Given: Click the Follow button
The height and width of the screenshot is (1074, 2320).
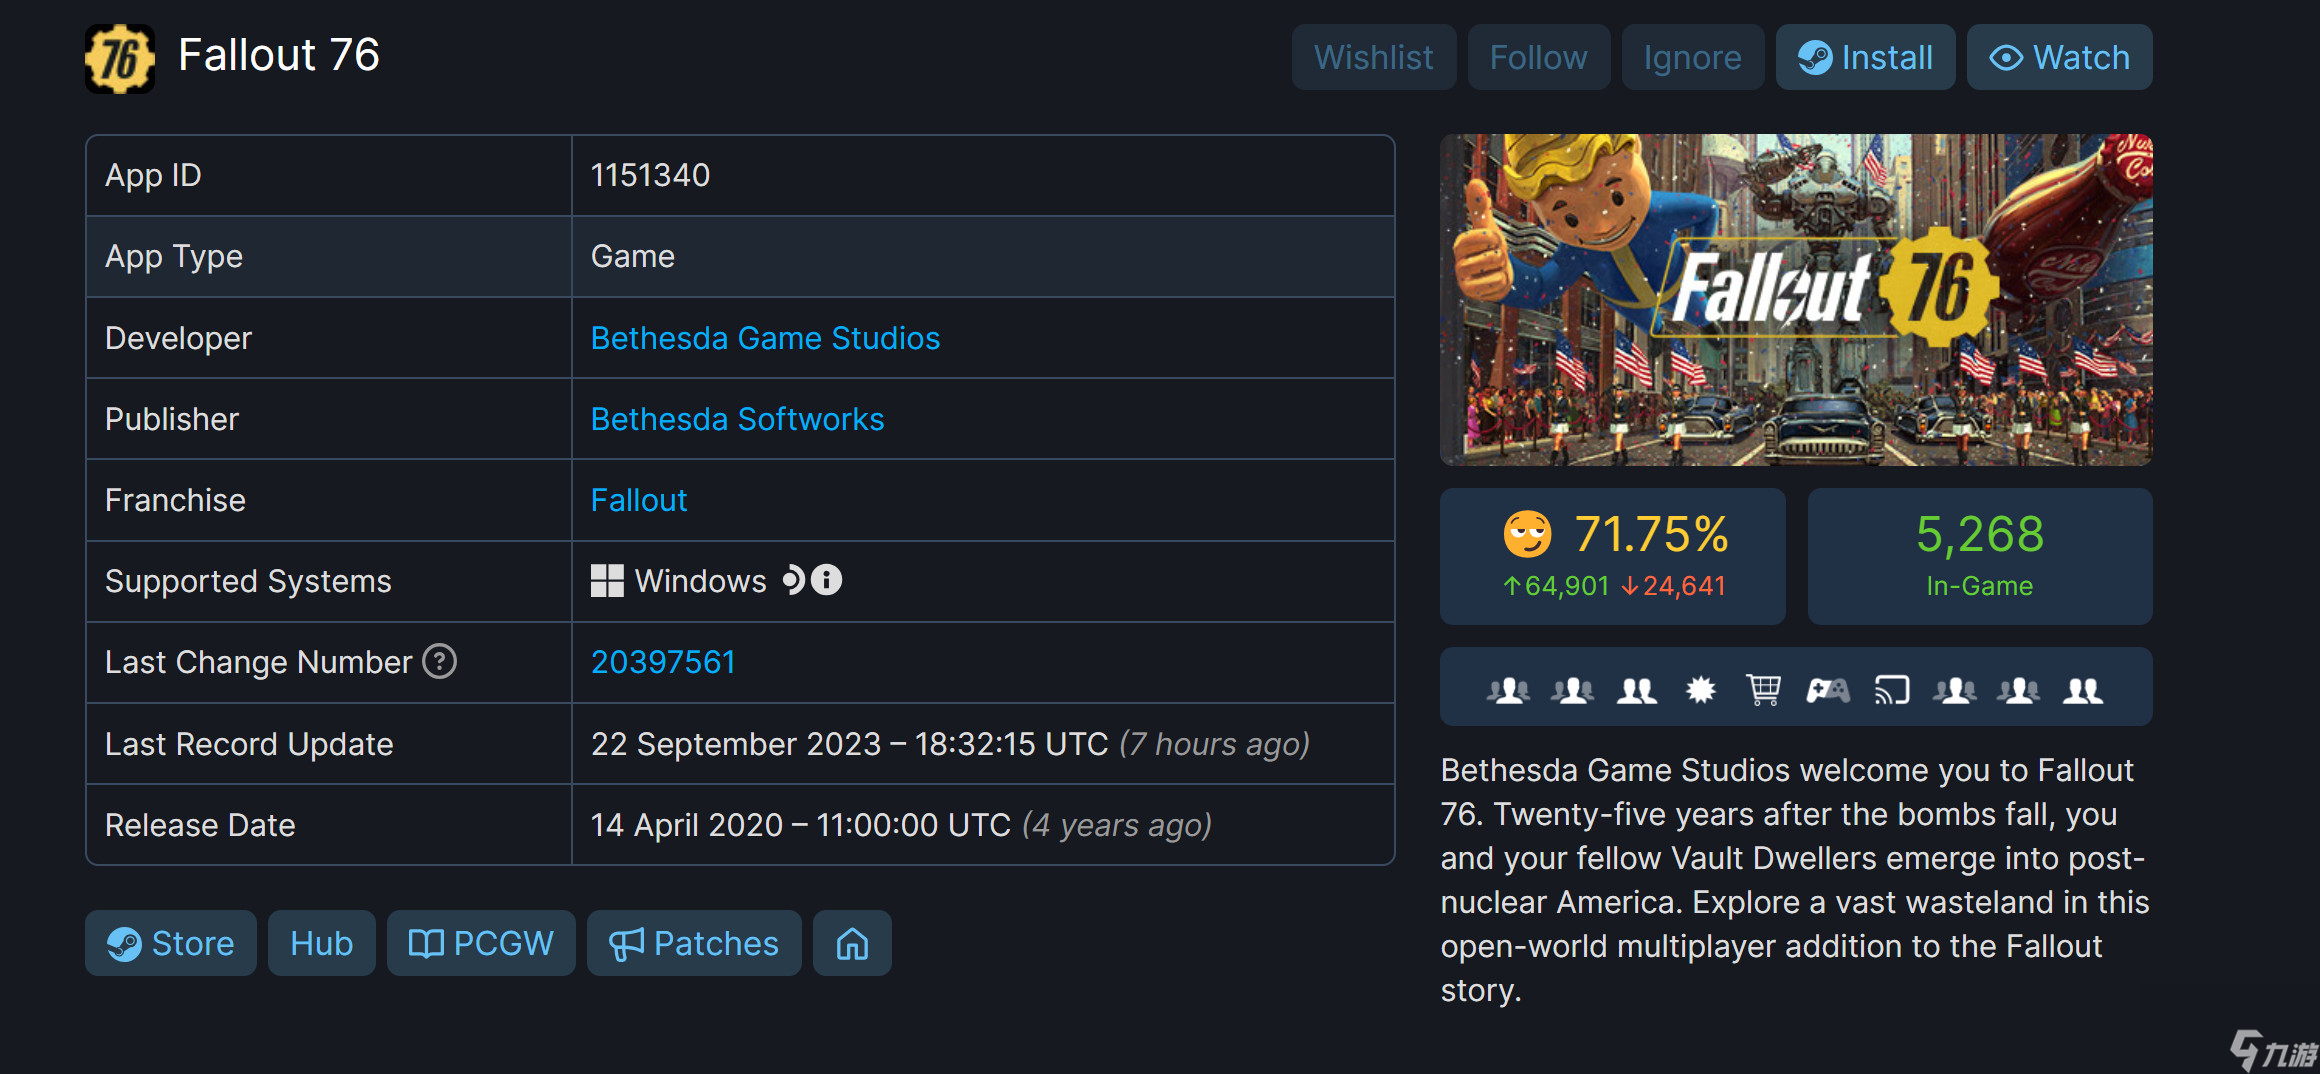Looking at the screenshot, I should 1539,57.
